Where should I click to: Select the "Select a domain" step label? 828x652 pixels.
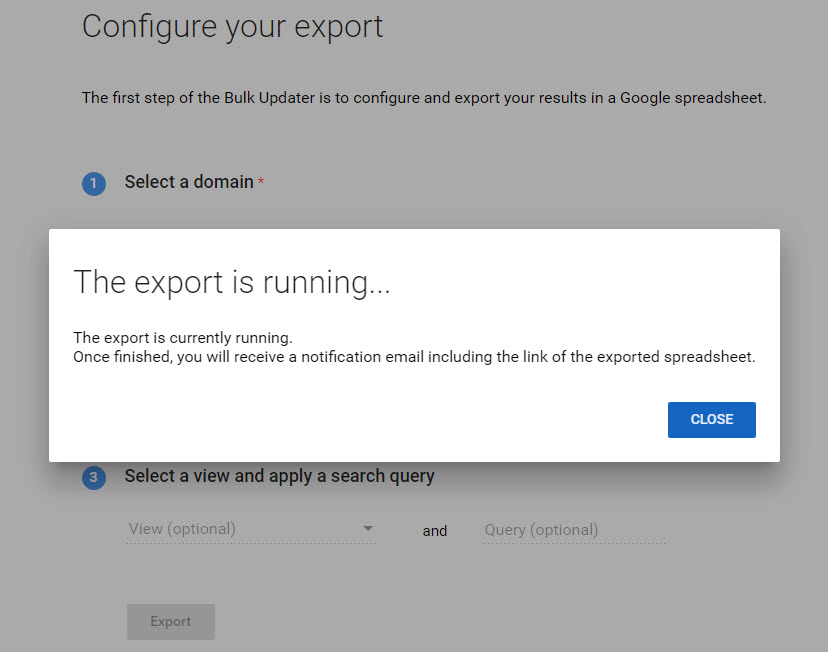click(189, 182)
